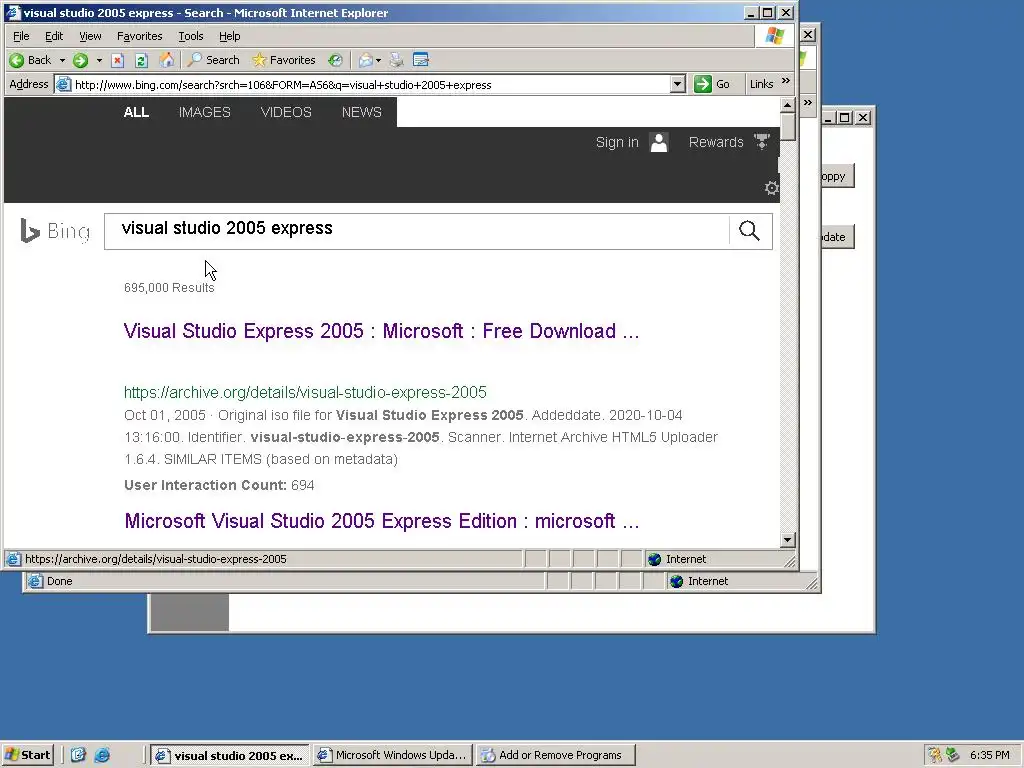Click the page scrollbar up arrow
1024x768 pixels.
tap(788, 104)
